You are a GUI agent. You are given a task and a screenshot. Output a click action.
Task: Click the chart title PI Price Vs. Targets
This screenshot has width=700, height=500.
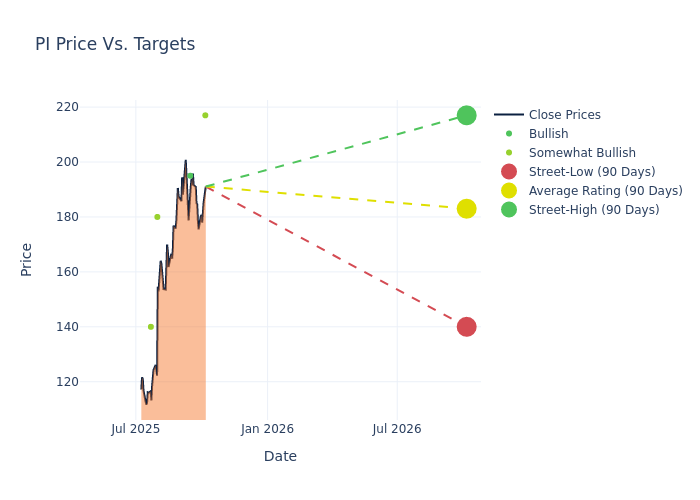(x=115, y=44)
